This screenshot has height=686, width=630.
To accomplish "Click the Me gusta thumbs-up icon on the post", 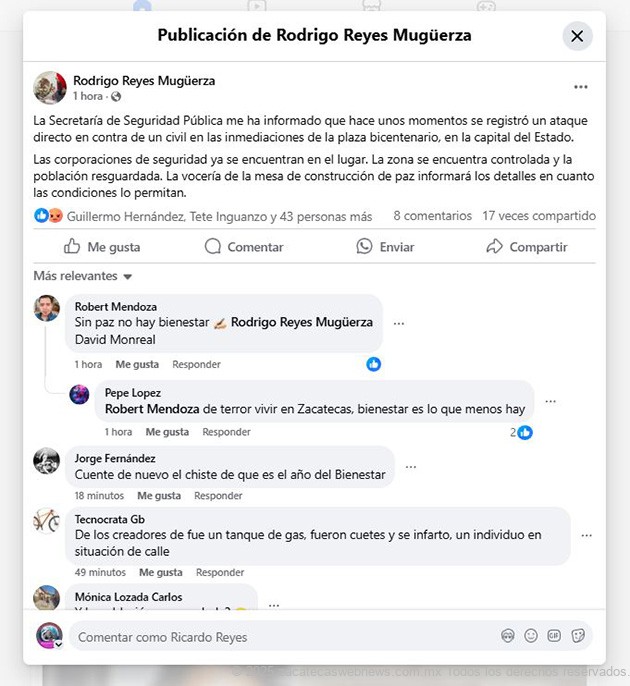I will pyautogui.click(x=72, y=246).
